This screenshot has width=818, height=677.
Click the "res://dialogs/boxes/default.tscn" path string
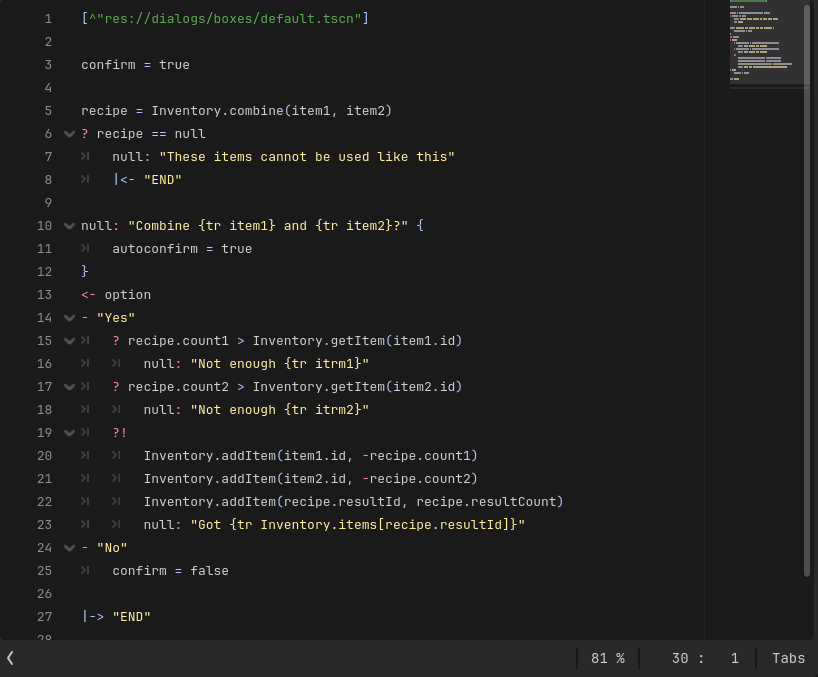[x=228, y=19]
